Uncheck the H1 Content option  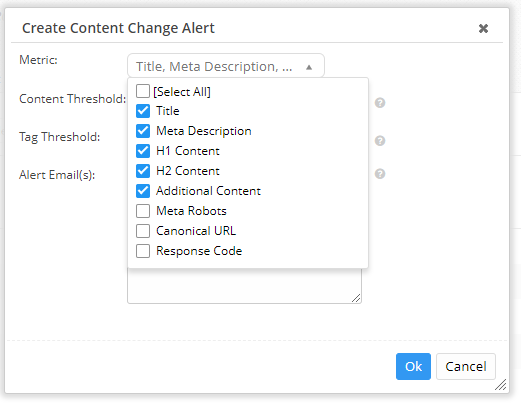pos(143,151)
